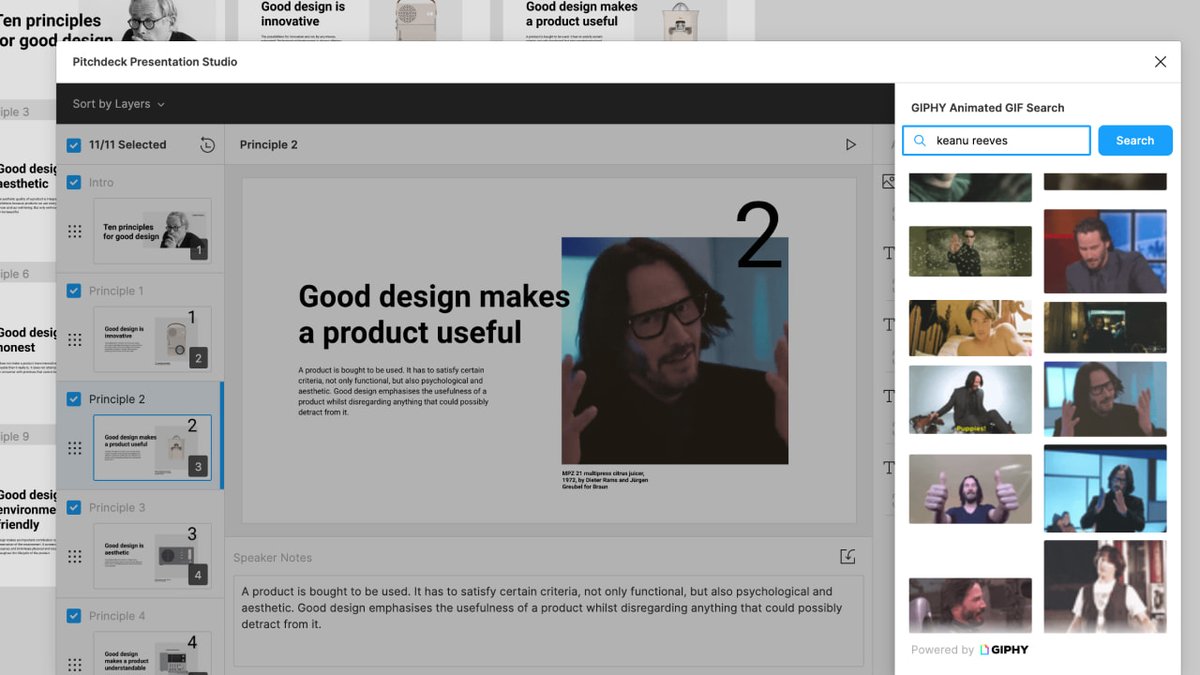The height and width of the screenshot is (675, 1200).
Task: Grab the drag handle of Principle 3 slide
Action: [74, 556]
